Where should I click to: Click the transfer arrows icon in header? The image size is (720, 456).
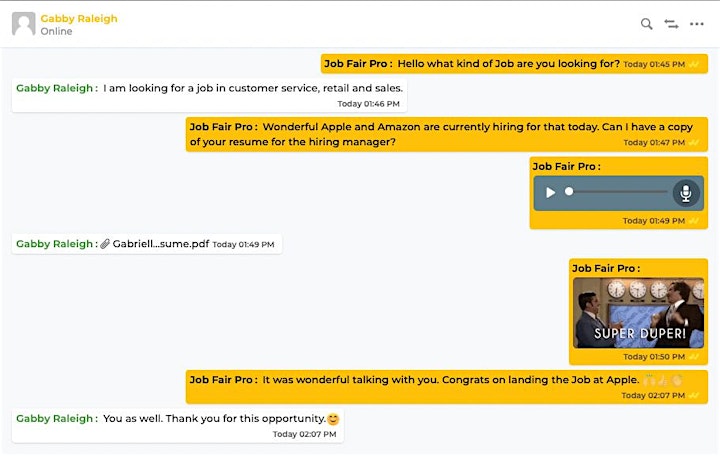671,24
